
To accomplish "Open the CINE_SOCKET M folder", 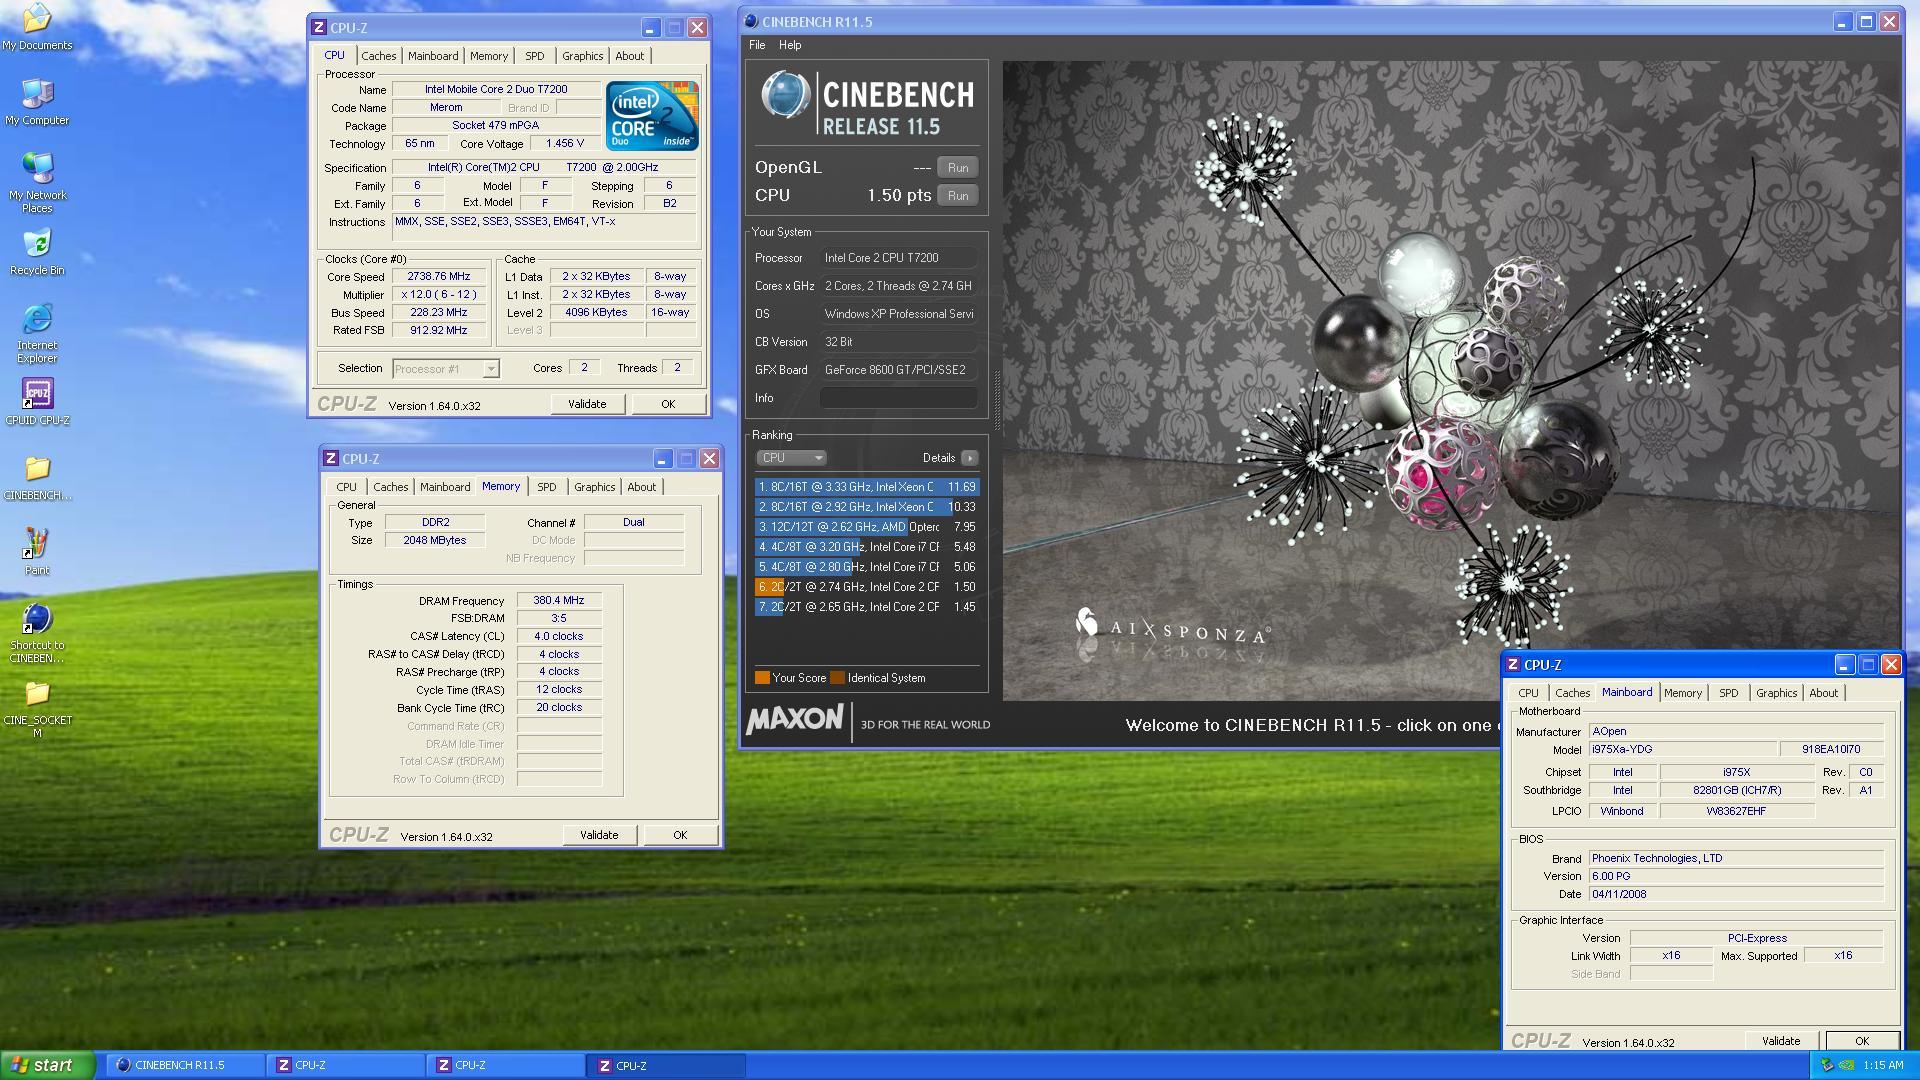I will [x=37, y=709].
